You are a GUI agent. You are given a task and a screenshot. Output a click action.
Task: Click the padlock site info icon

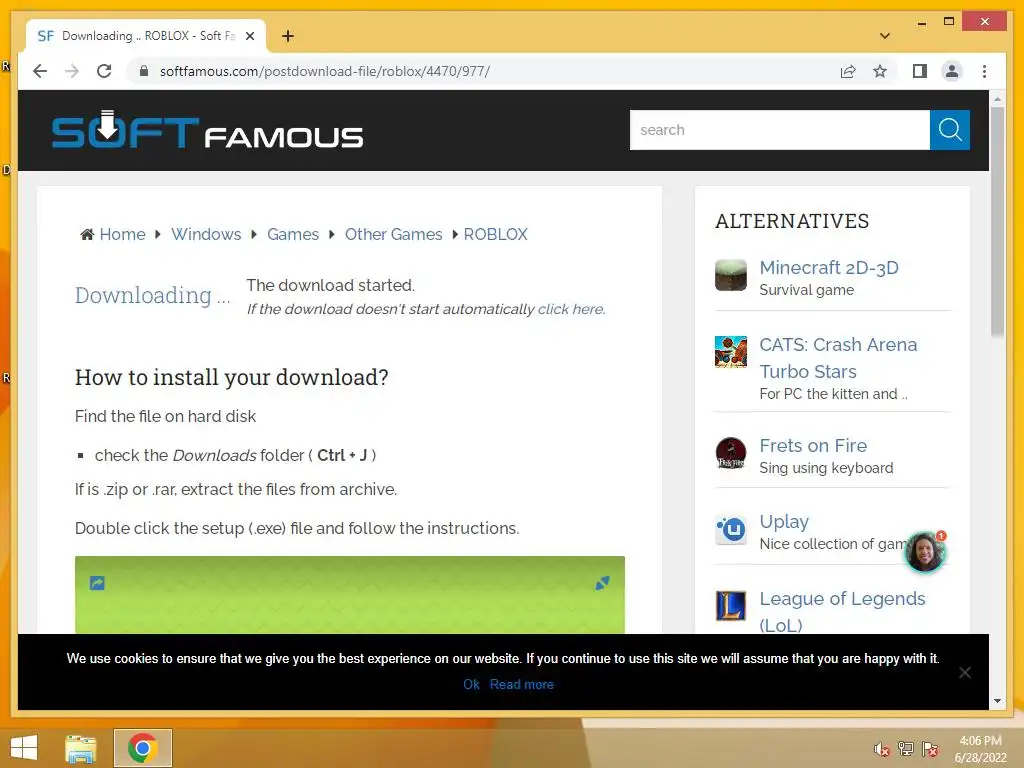[x=144, y=71]
